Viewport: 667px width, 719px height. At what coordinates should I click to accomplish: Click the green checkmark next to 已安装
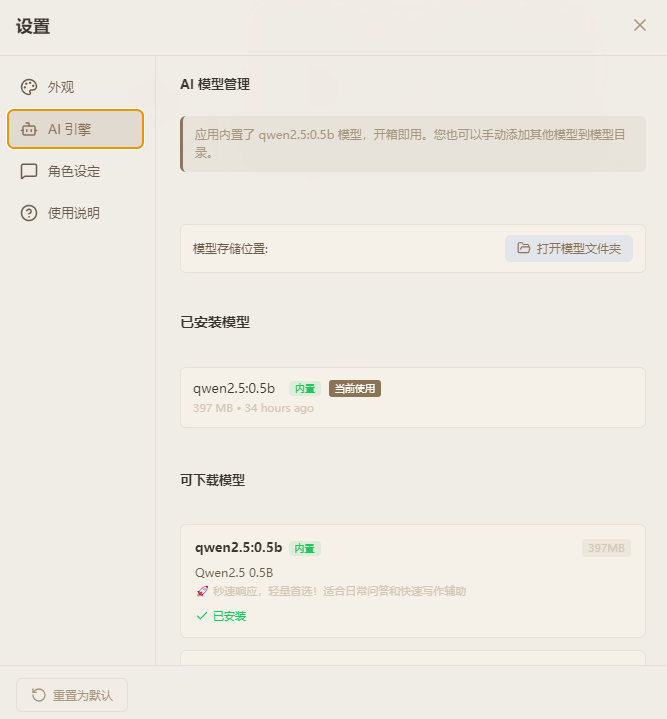click(x=202, y=616)
